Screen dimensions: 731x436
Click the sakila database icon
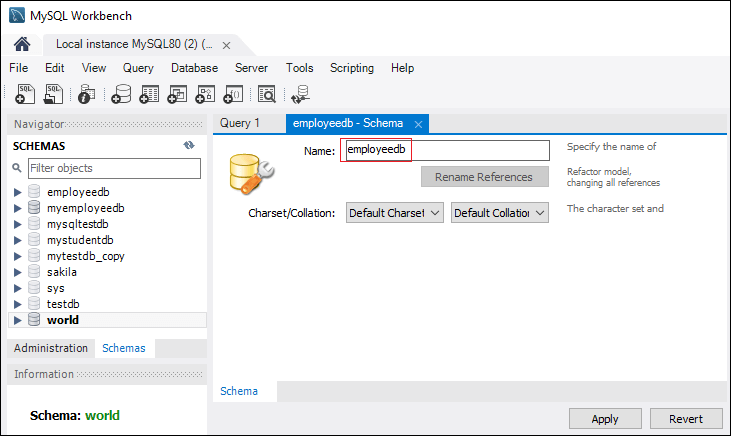(34, 272)
